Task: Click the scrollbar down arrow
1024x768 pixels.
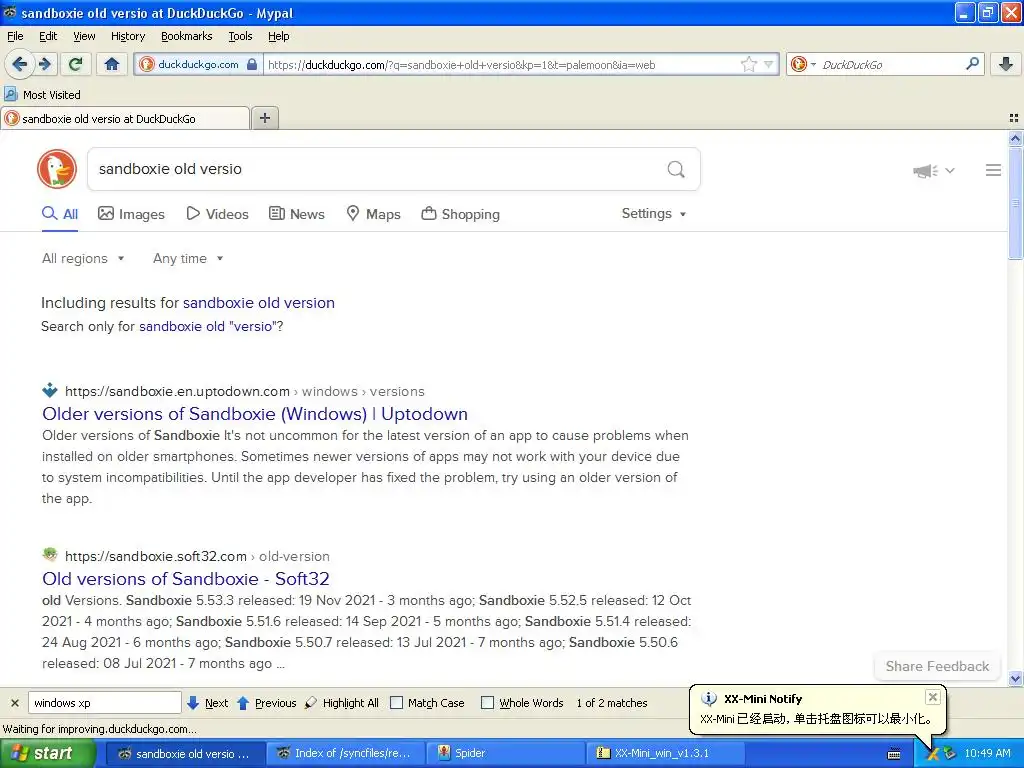Action: [x=1015, y=679]
